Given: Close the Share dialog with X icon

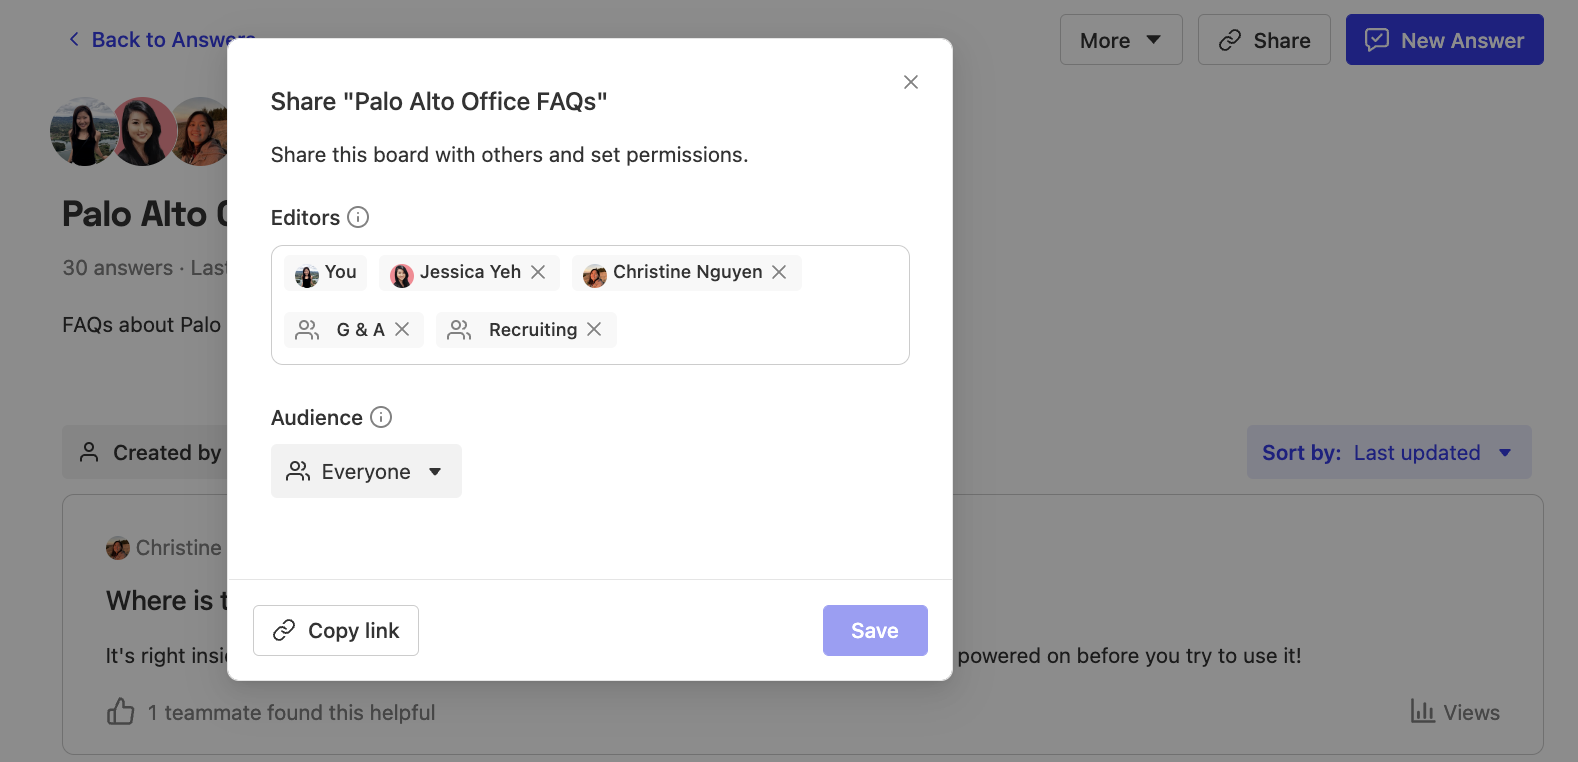Looking at the screenshot, I should 910,82.
